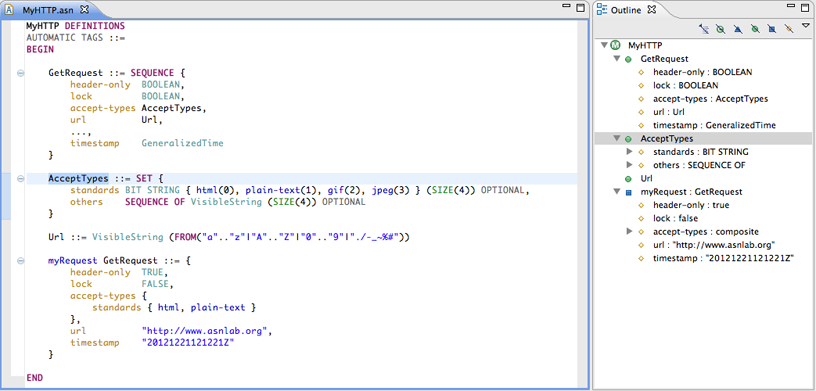Click the green circle icon beside Url
816x391 pixels.
tap(628, 179)
